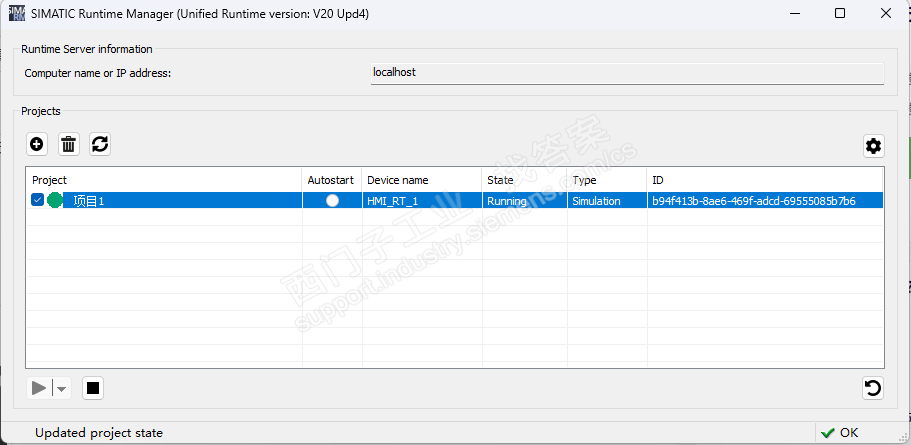Close the Runtime Manager window

pyautogui.click(x=885, y=13)
